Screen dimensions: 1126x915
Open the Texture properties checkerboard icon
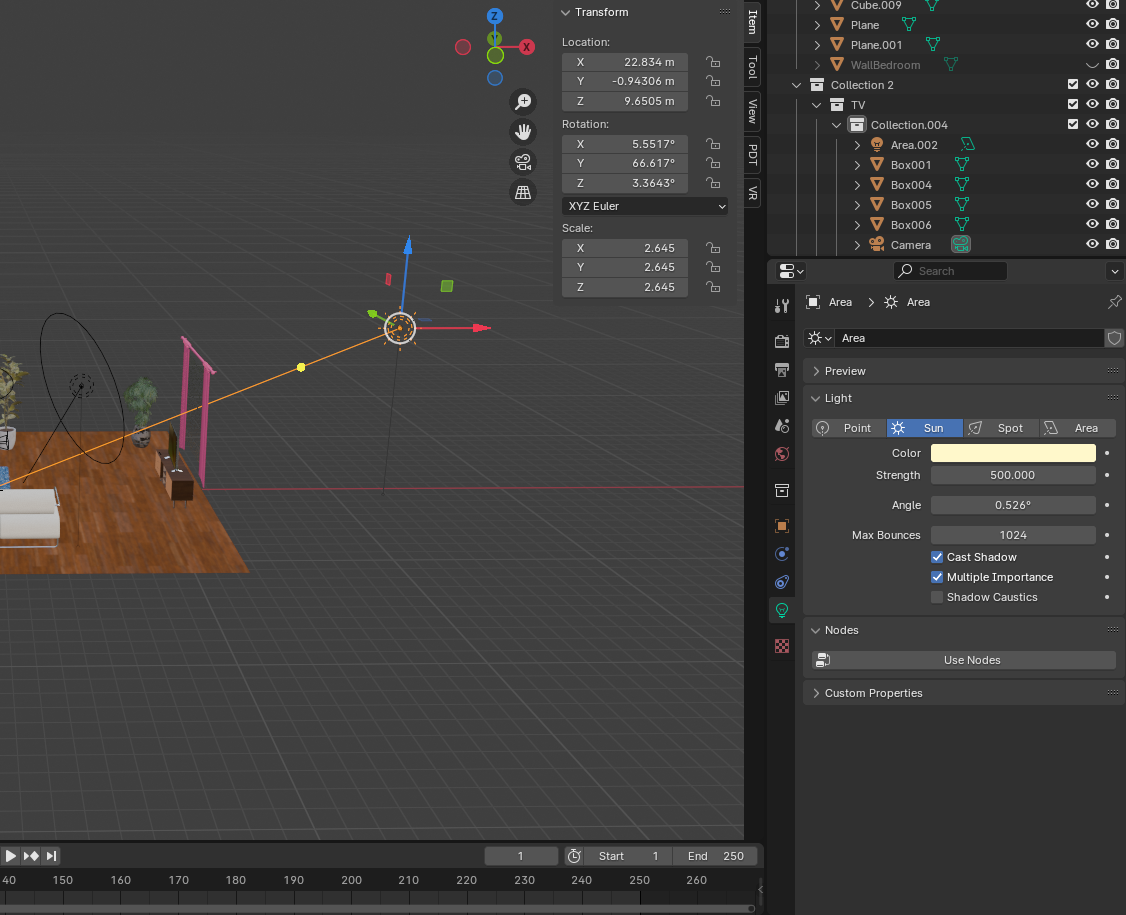pos(782,646)
